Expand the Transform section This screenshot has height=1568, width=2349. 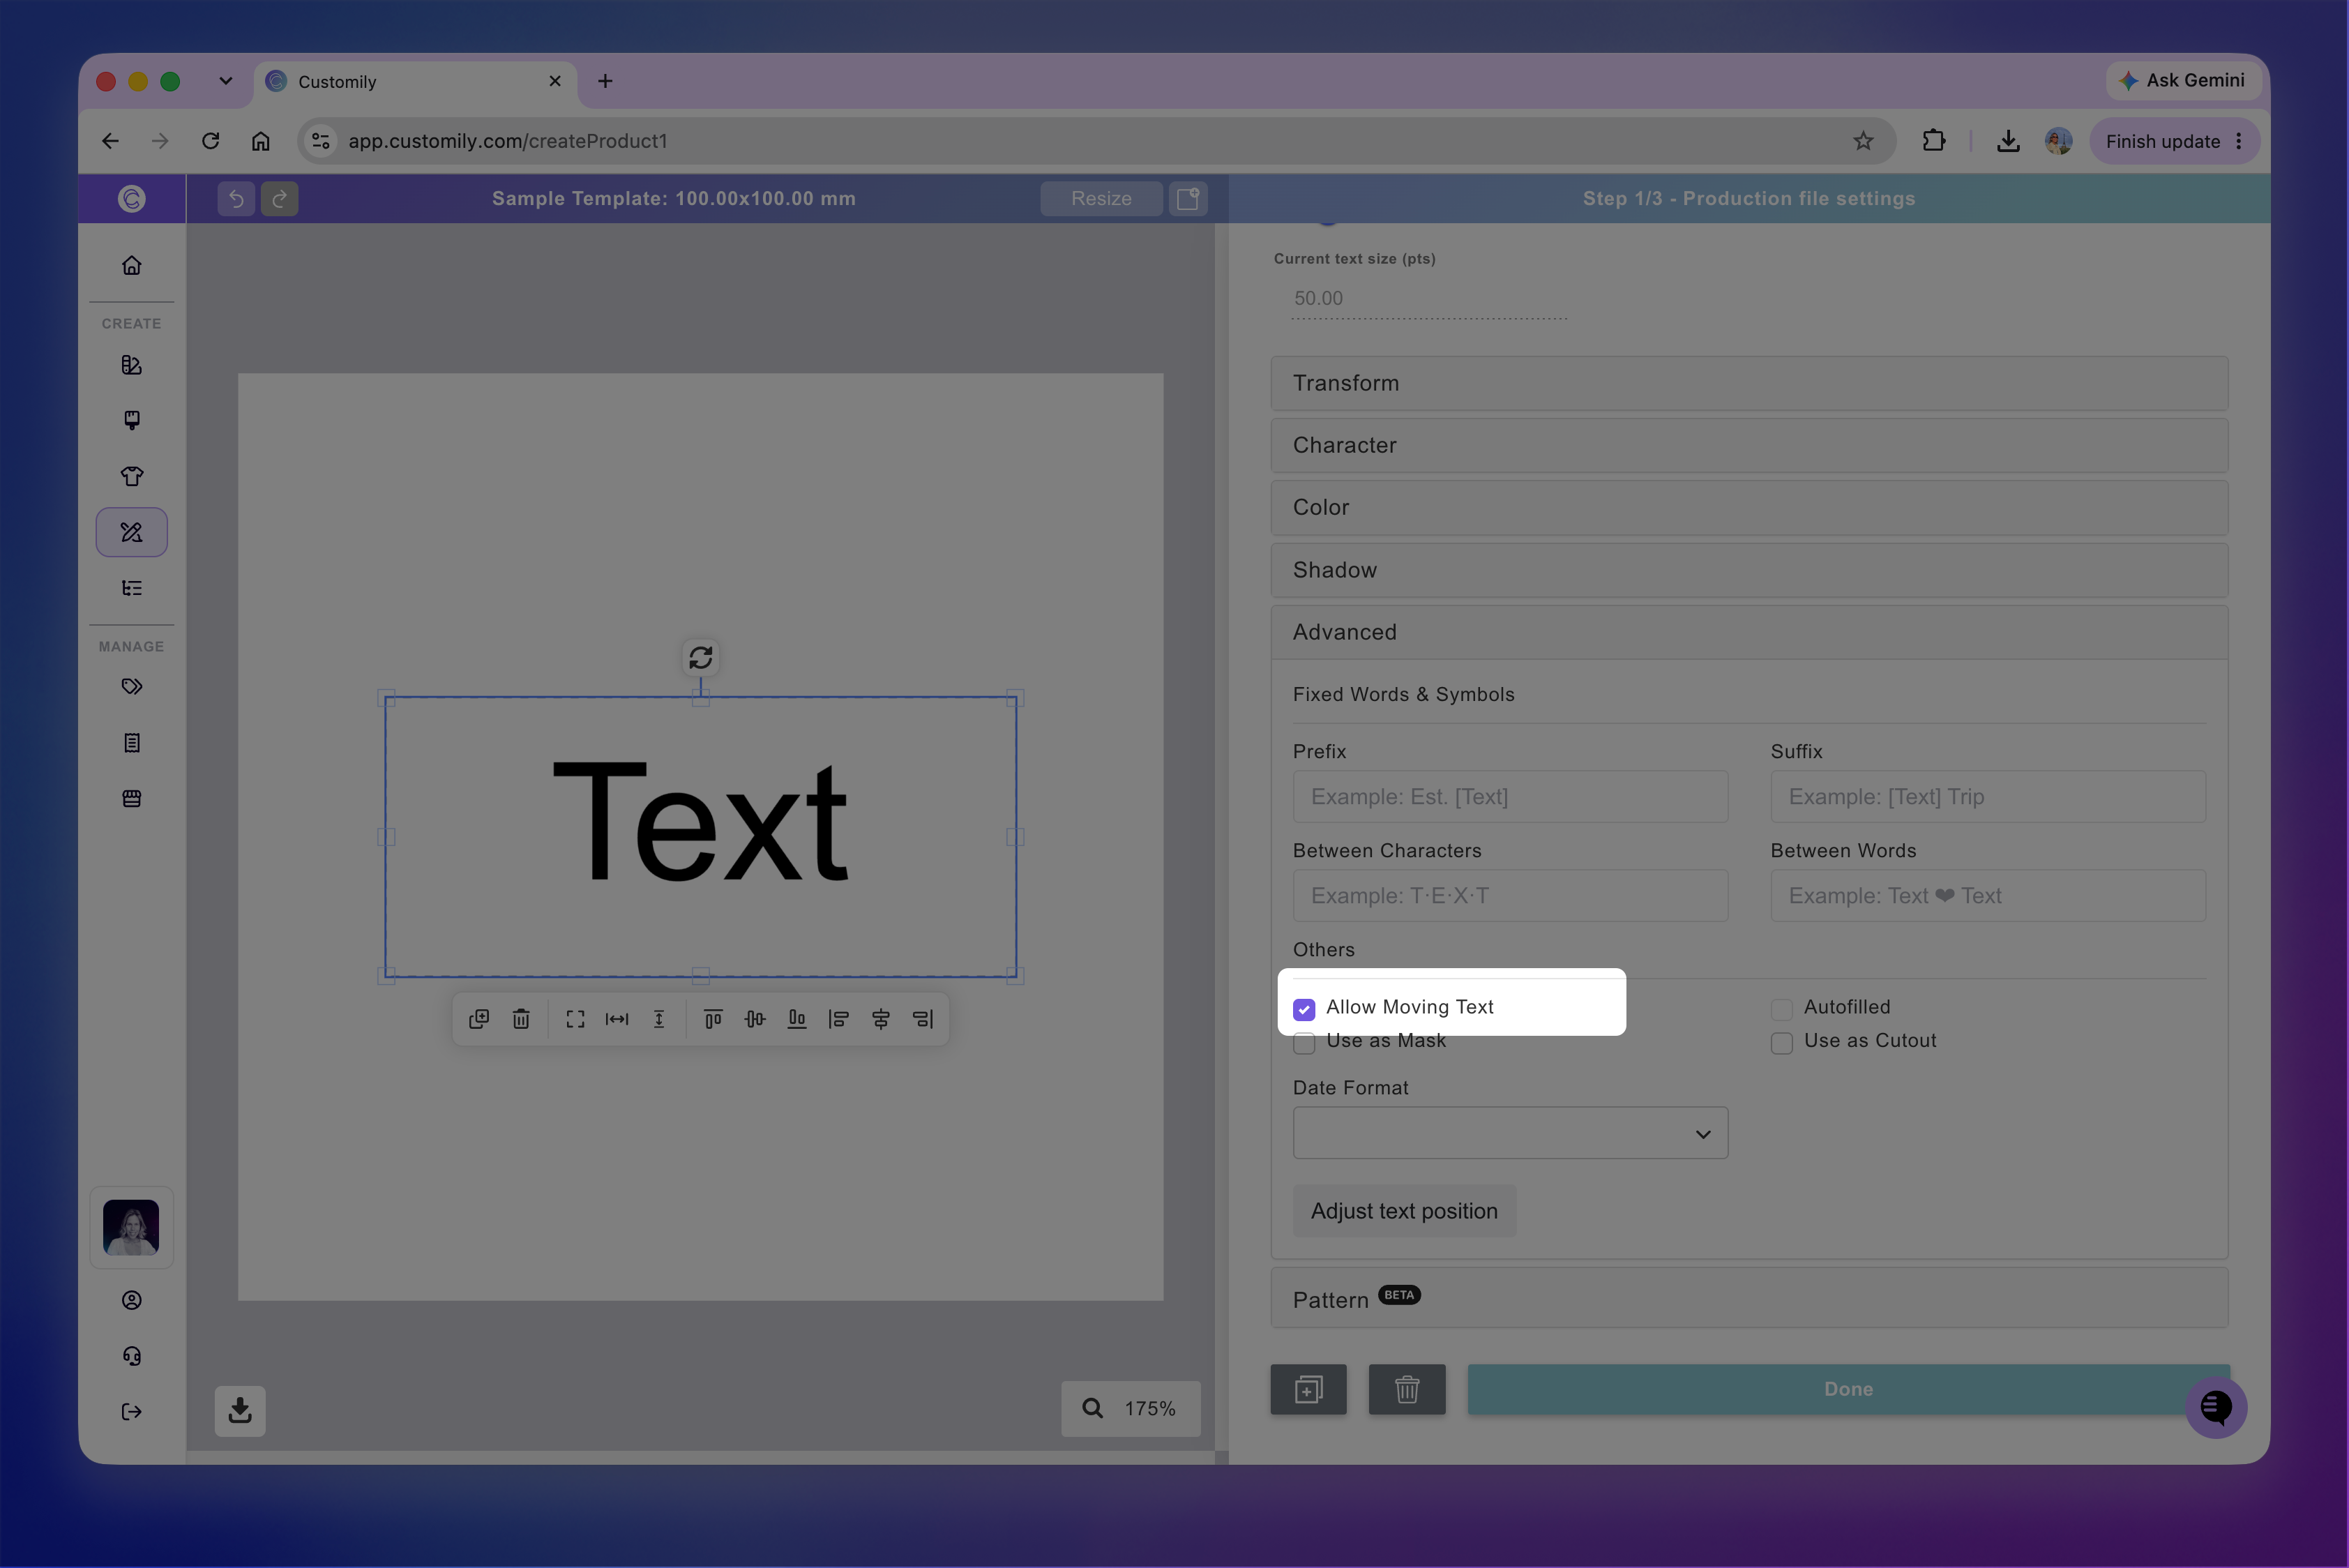[x=1749, y=383]
